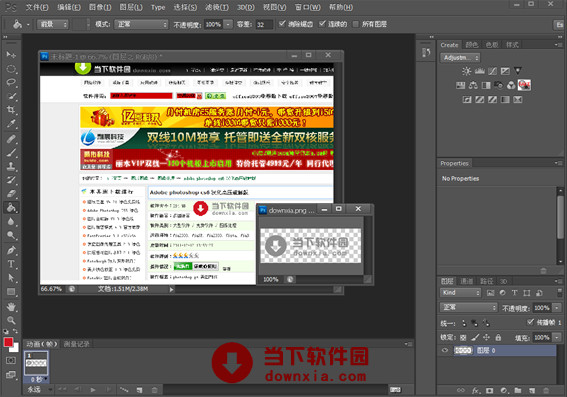Select the Horizontal Type tool
The image size is (567, 397).
pos(11,264)
